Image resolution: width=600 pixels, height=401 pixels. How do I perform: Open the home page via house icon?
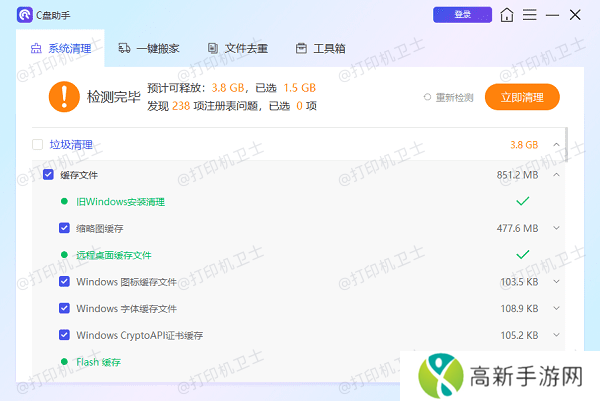pyautogui.click(x=507, y=15)
